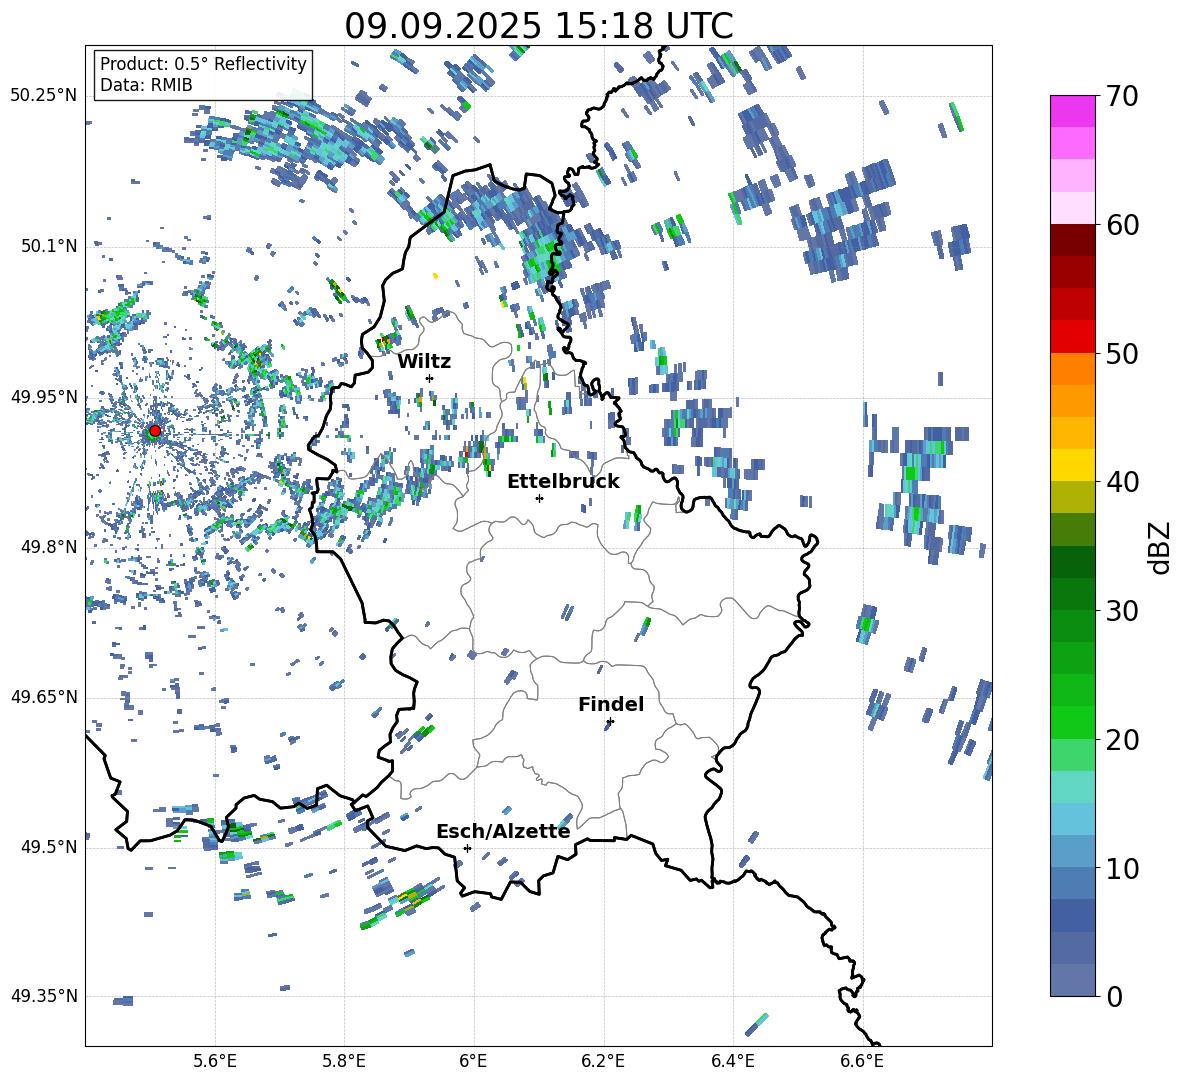Image resolution: width=1184 pixels, height=1081 pixels.
Task: Click the 40 tick on colorbar
Action: 1123,482
